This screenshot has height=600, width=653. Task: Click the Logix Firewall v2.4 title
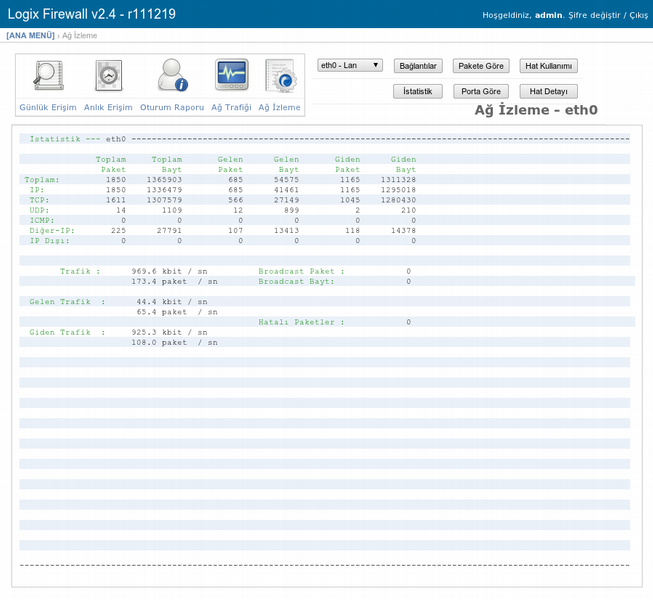coord(92,14)
